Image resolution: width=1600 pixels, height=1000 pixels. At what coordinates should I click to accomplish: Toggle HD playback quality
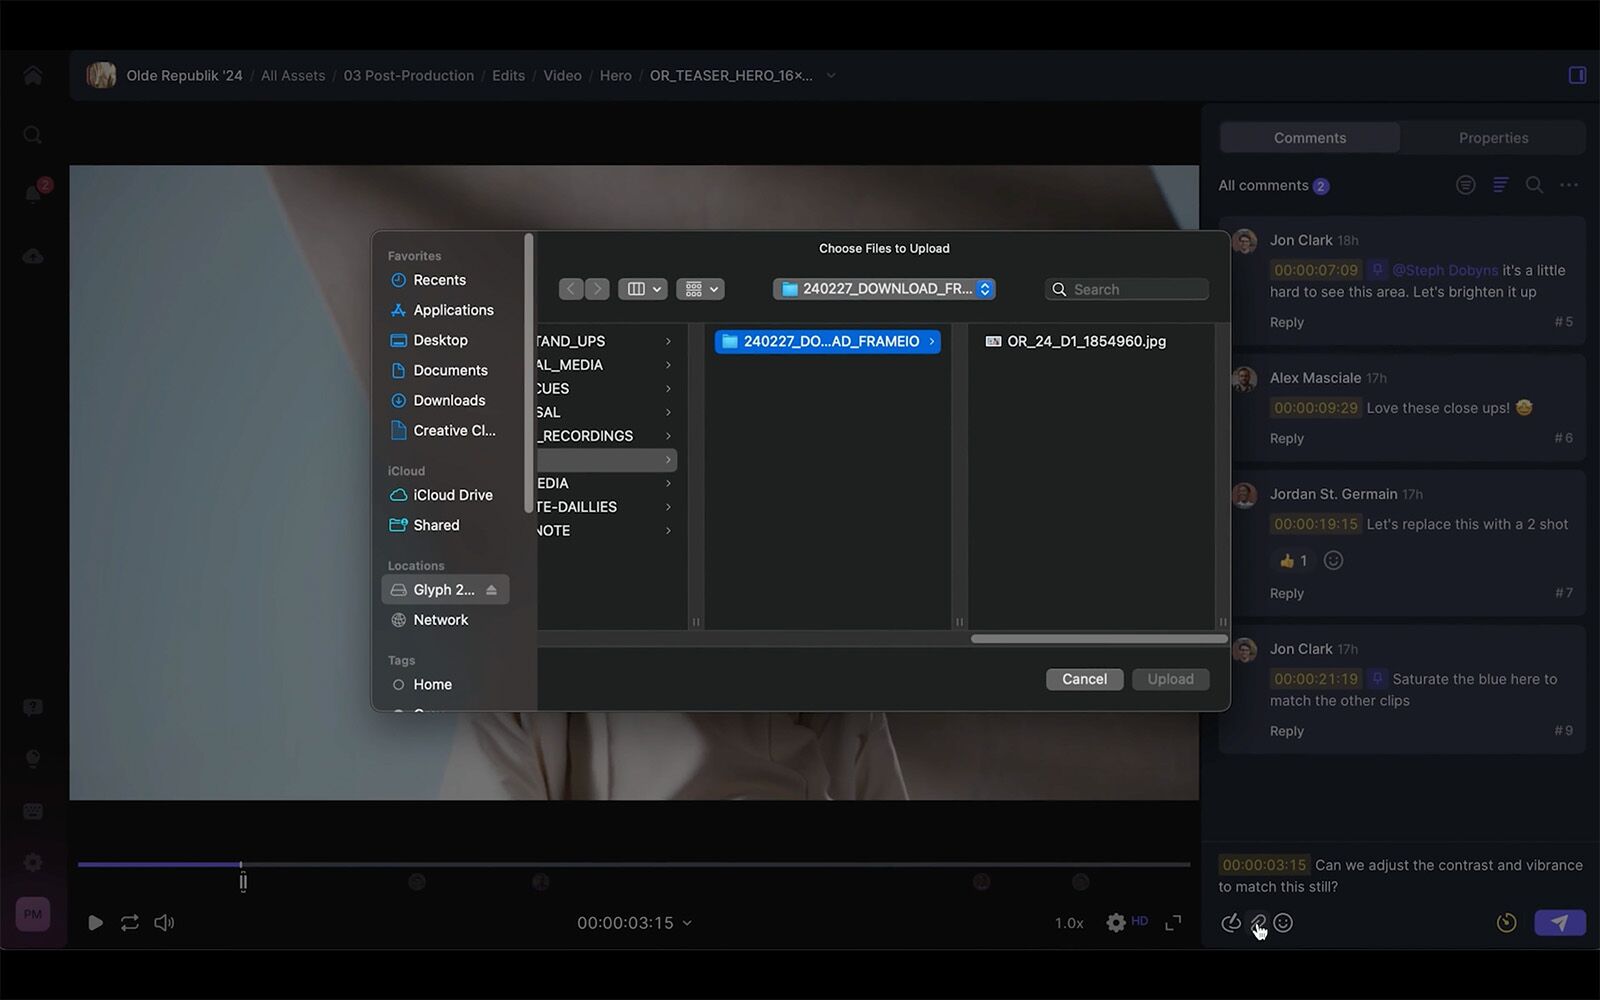1139,922
